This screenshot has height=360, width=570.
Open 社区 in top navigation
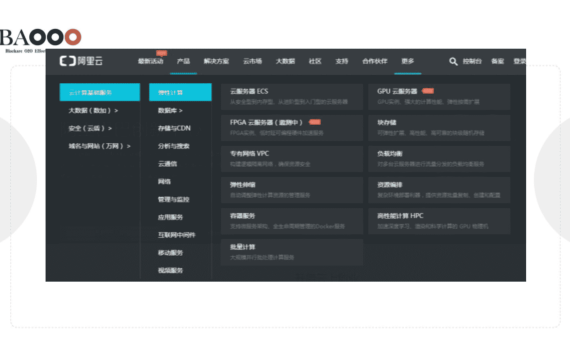click(315, 61)
